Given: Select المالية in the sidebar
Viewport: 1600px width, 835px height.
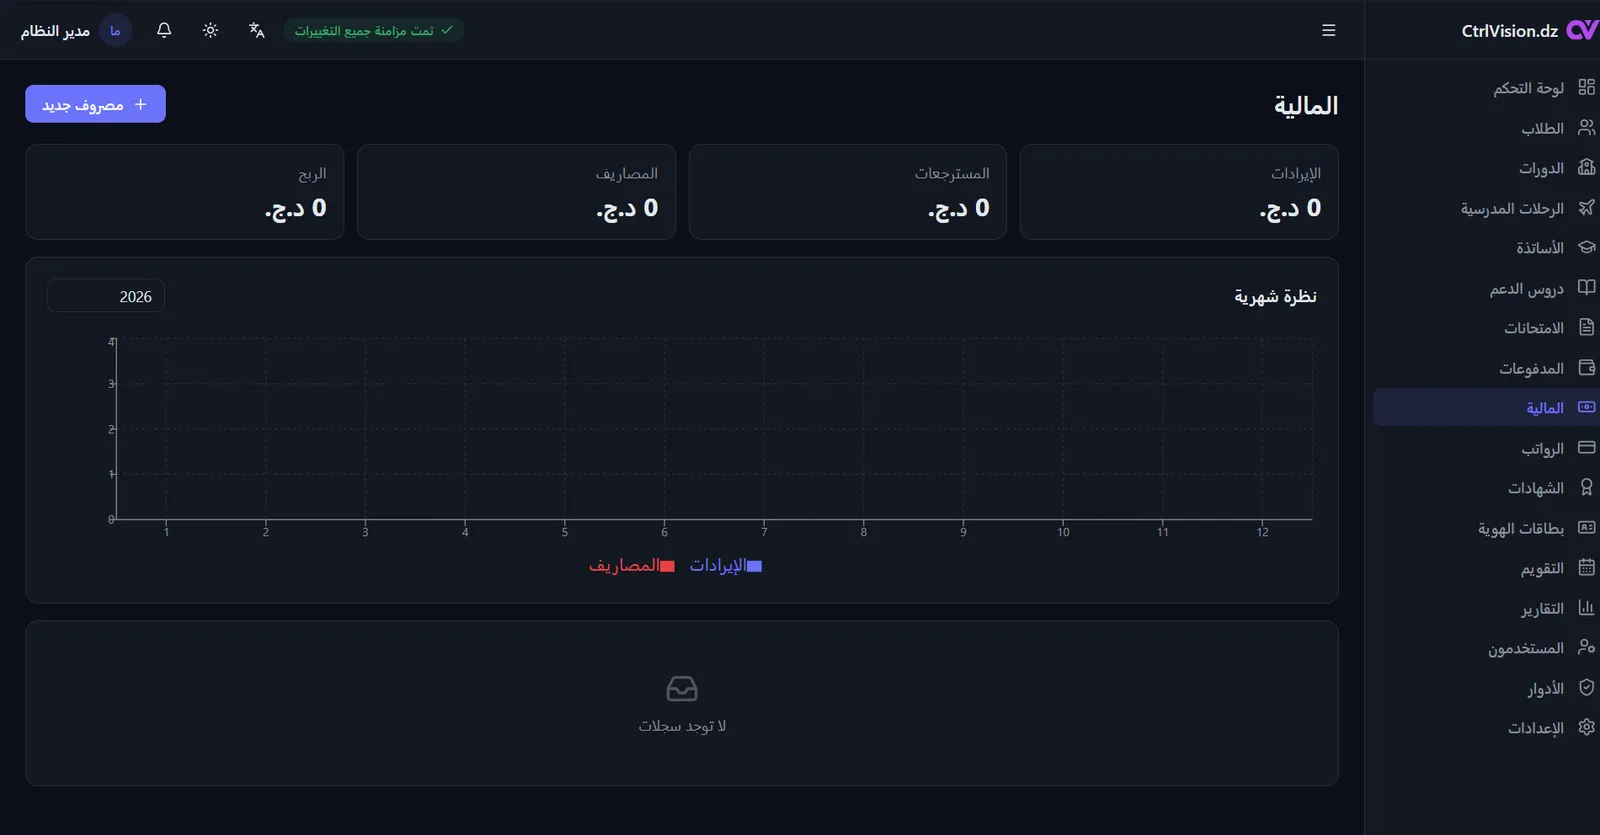Looking at the screenshot, I should tap(1487, 408).
